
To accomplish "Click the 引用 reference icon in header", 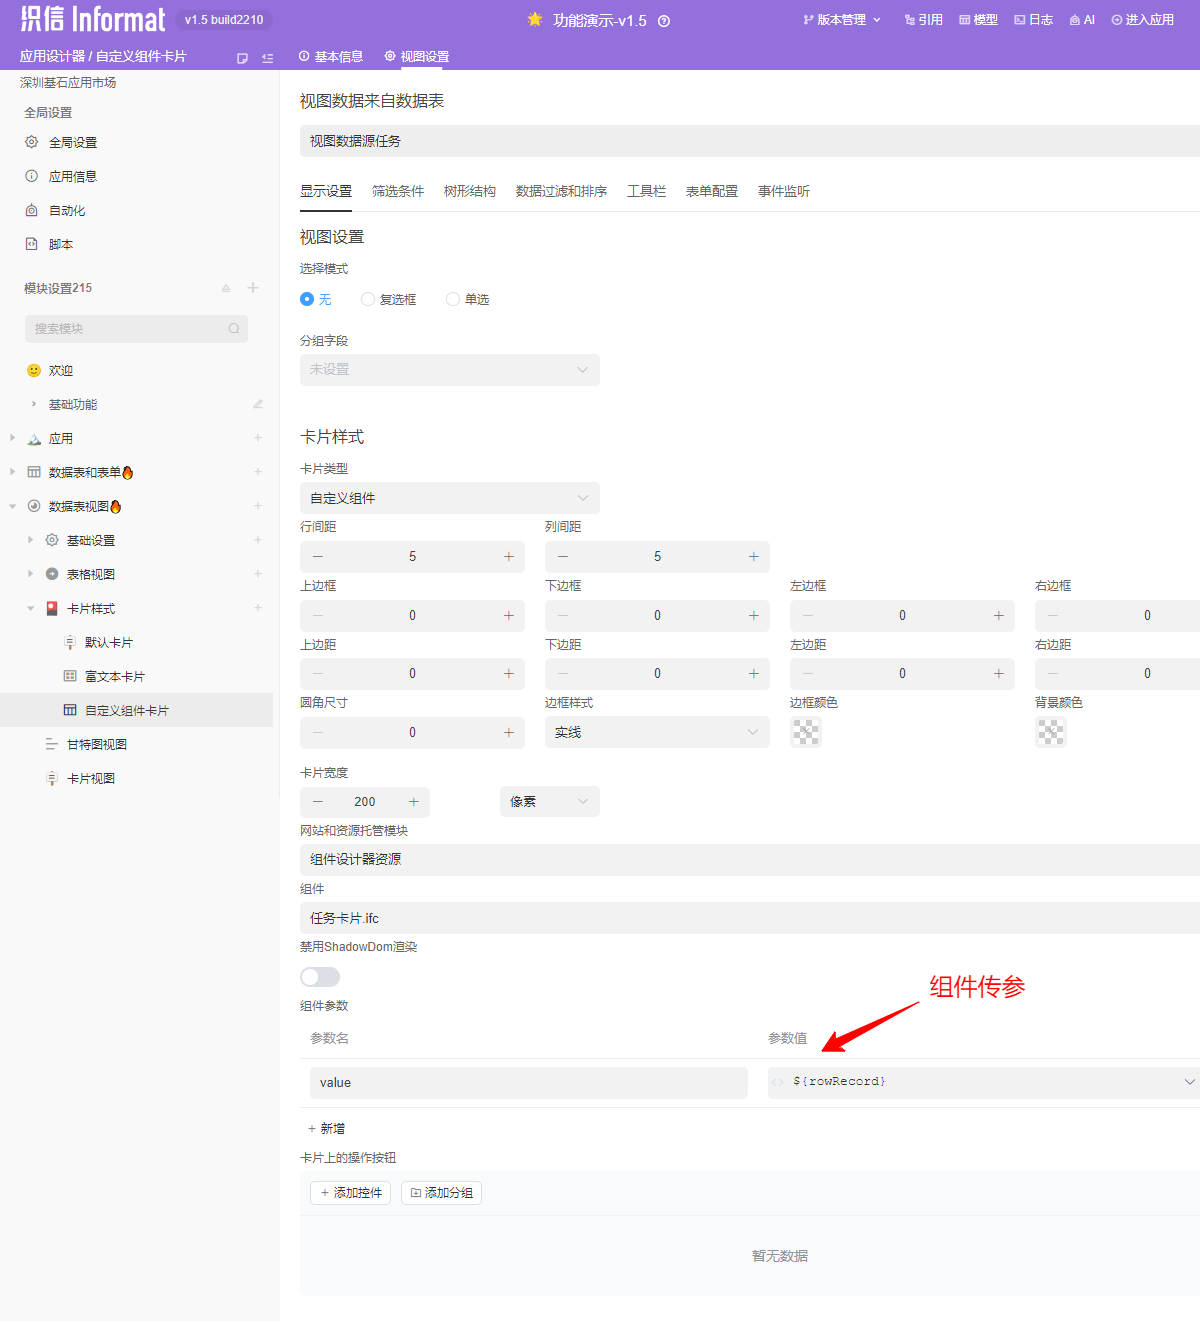I will (910, 20).
